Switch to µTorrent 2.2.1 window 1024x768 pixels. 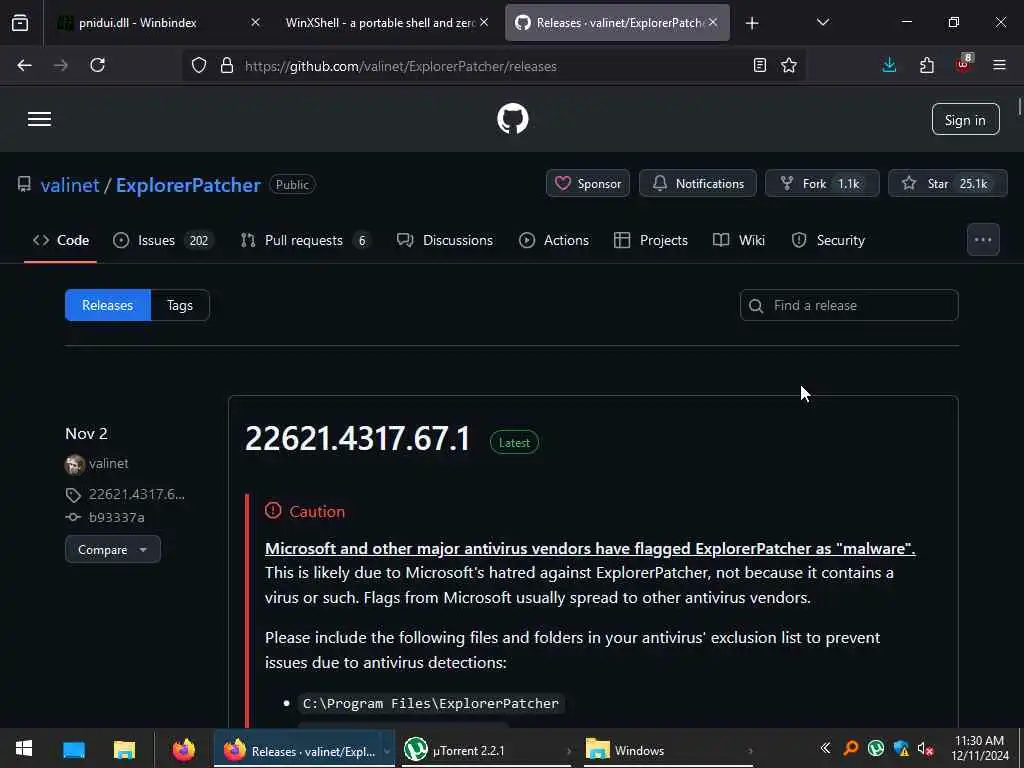point(487,750)
